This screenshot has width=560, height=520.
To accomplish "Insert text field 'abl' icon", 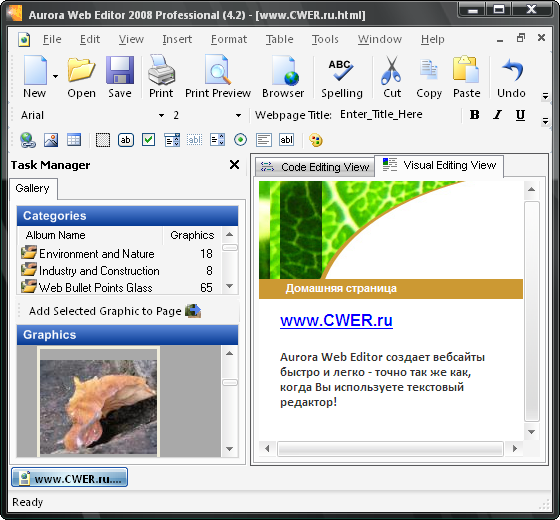I will [286, 140].
